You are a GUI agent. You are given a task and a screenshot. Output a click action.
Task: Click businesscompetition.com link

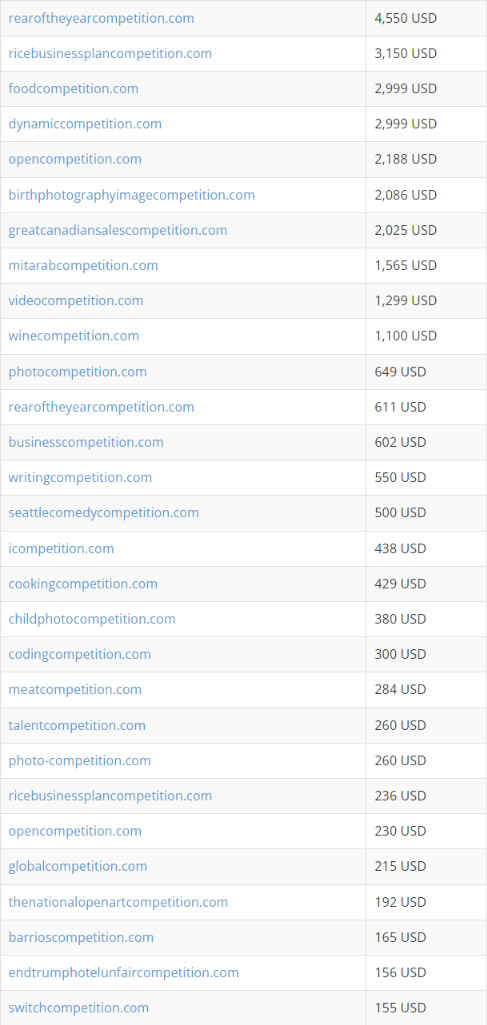[86, 442]
